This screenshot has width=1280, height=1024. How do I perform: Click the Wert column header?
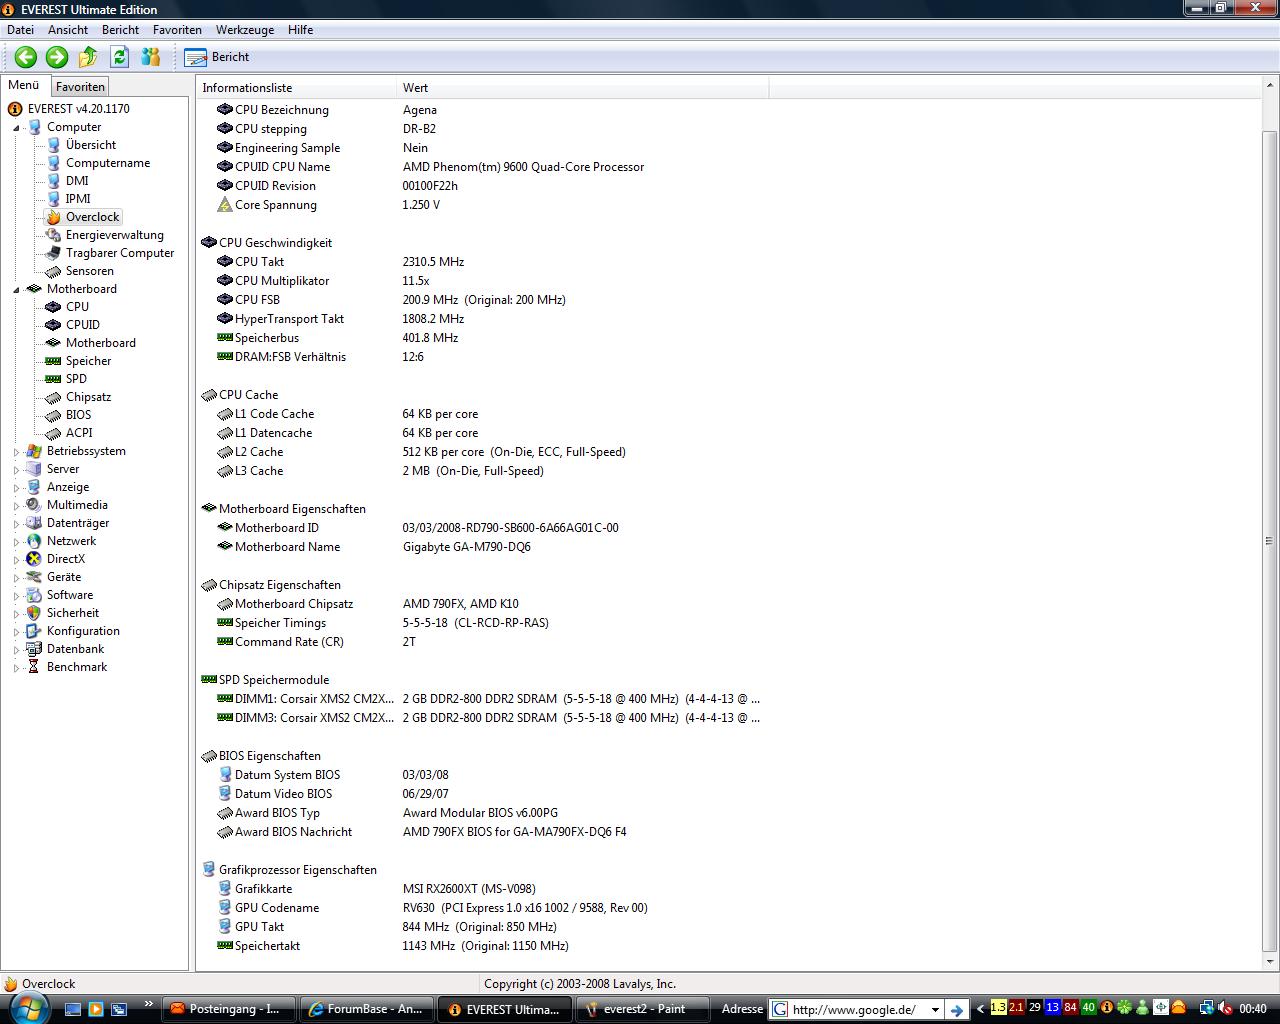pyautogui.click(x=583, y=88)
